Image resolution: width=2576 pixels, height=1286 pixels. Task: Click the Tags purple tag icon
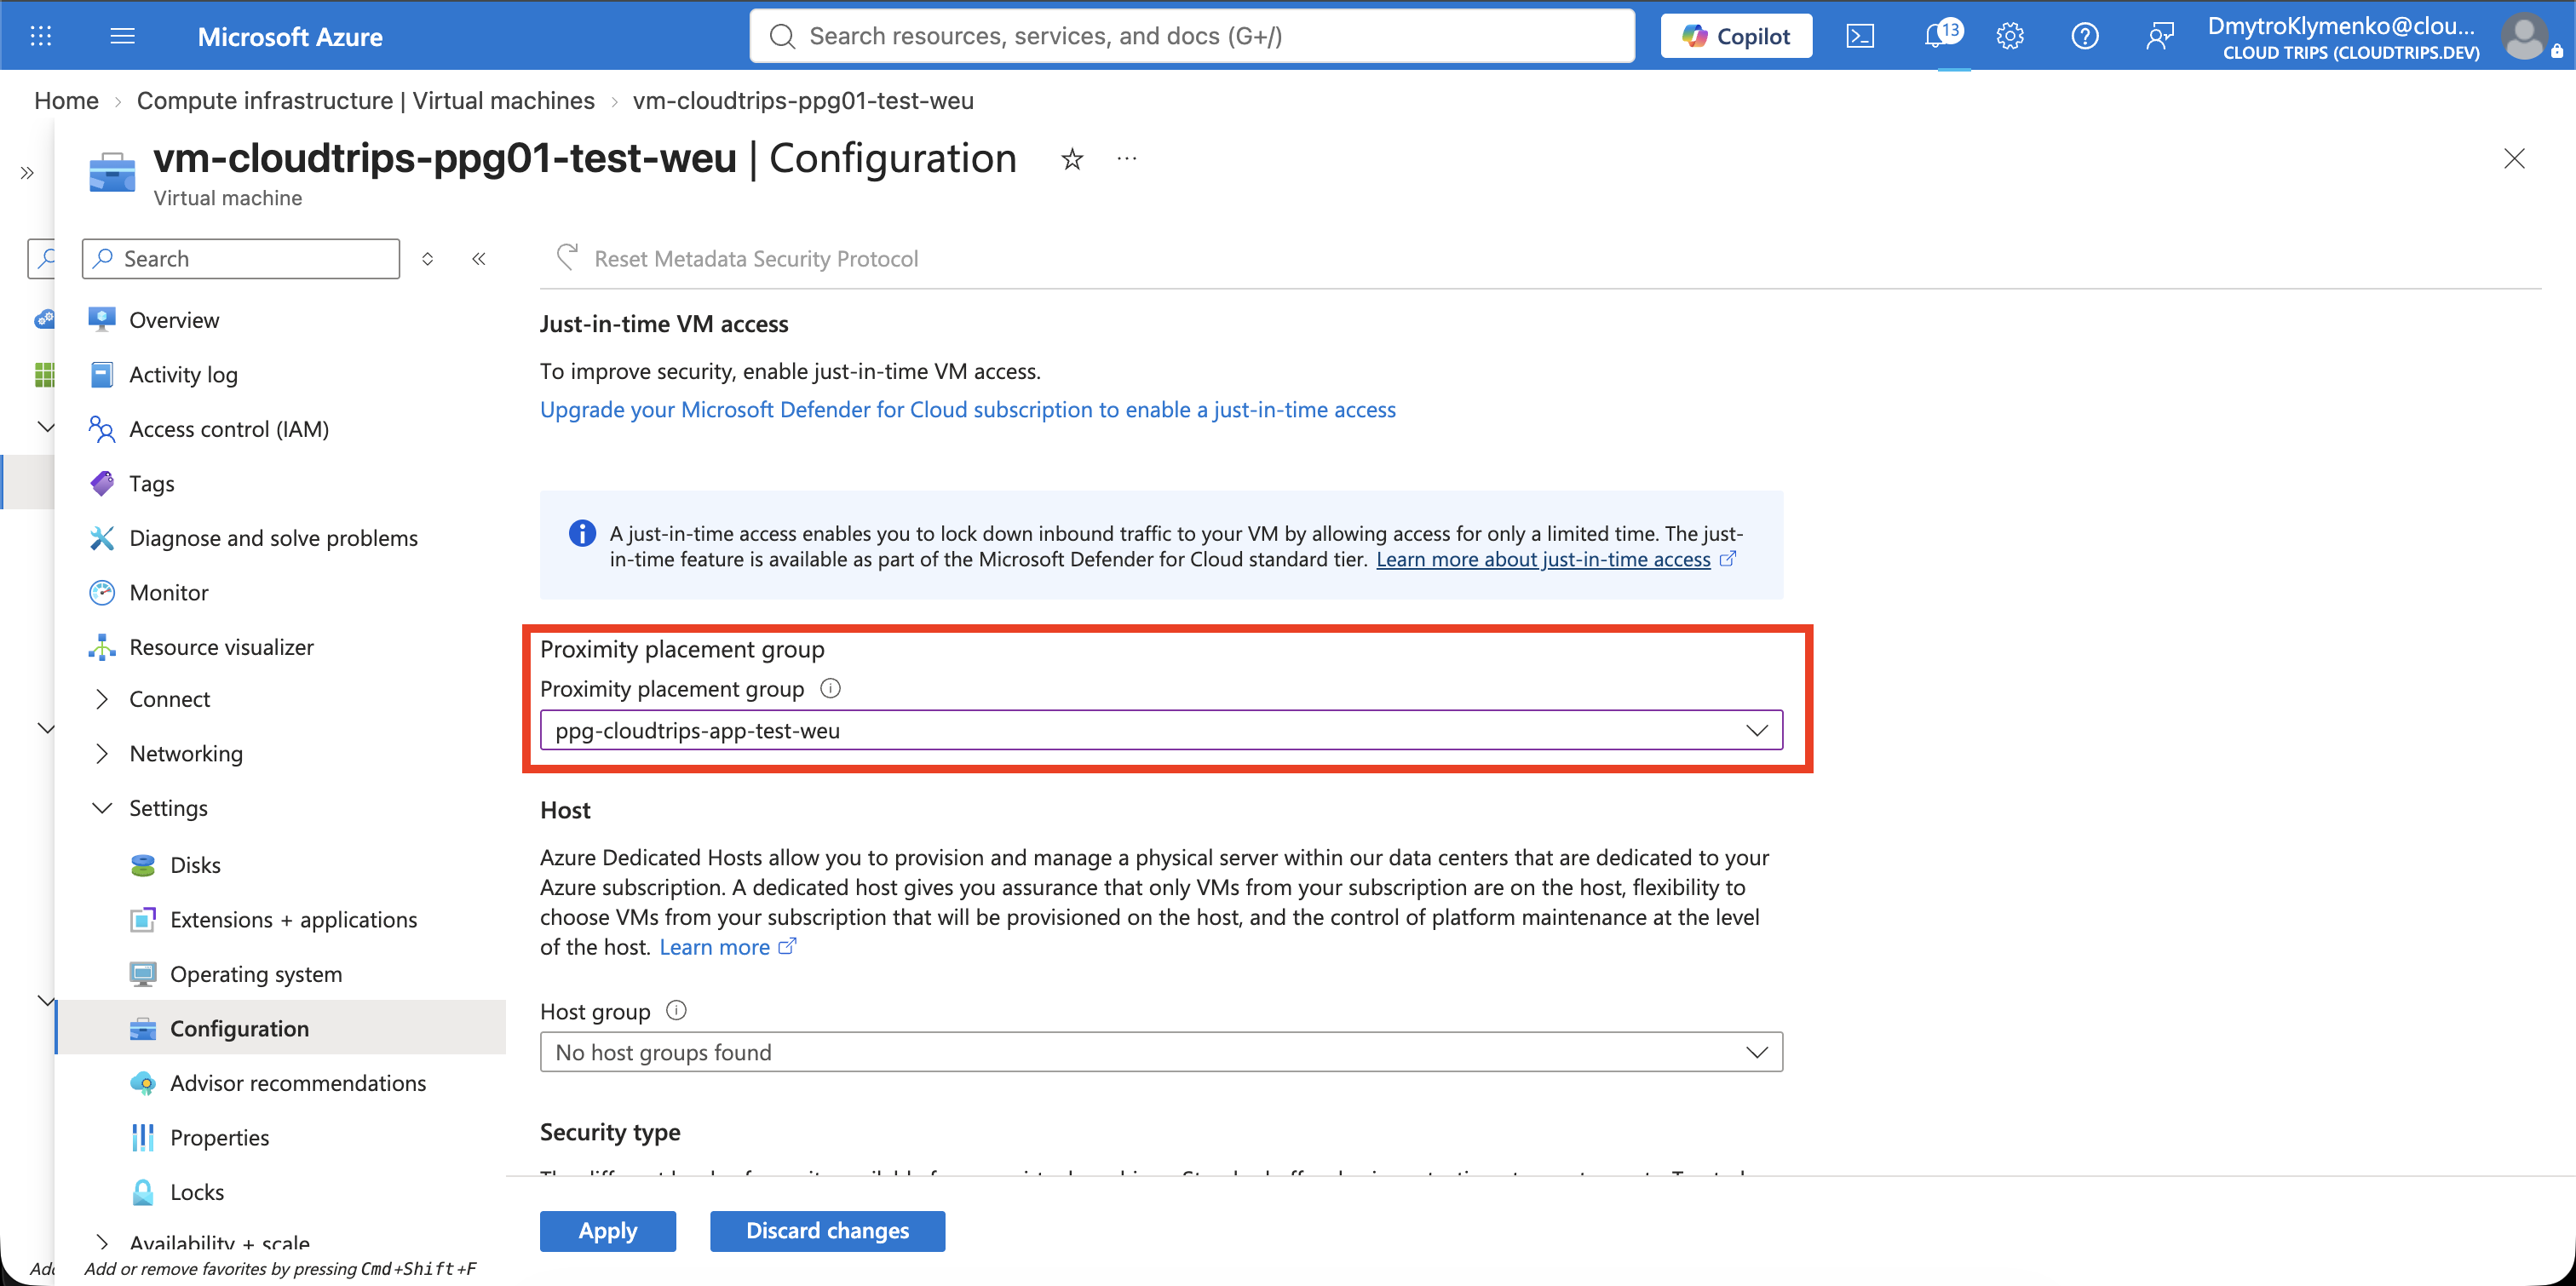click(x=102, y=483)
